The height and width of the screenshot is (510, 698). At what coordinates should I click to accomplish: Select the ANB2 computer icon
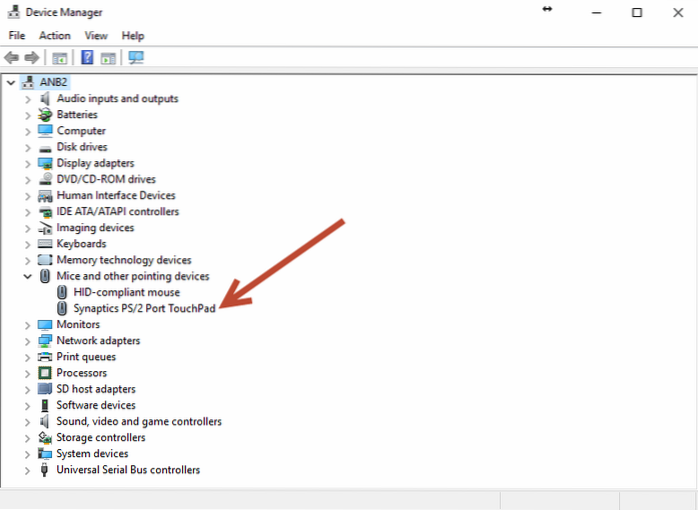point(28,82)
